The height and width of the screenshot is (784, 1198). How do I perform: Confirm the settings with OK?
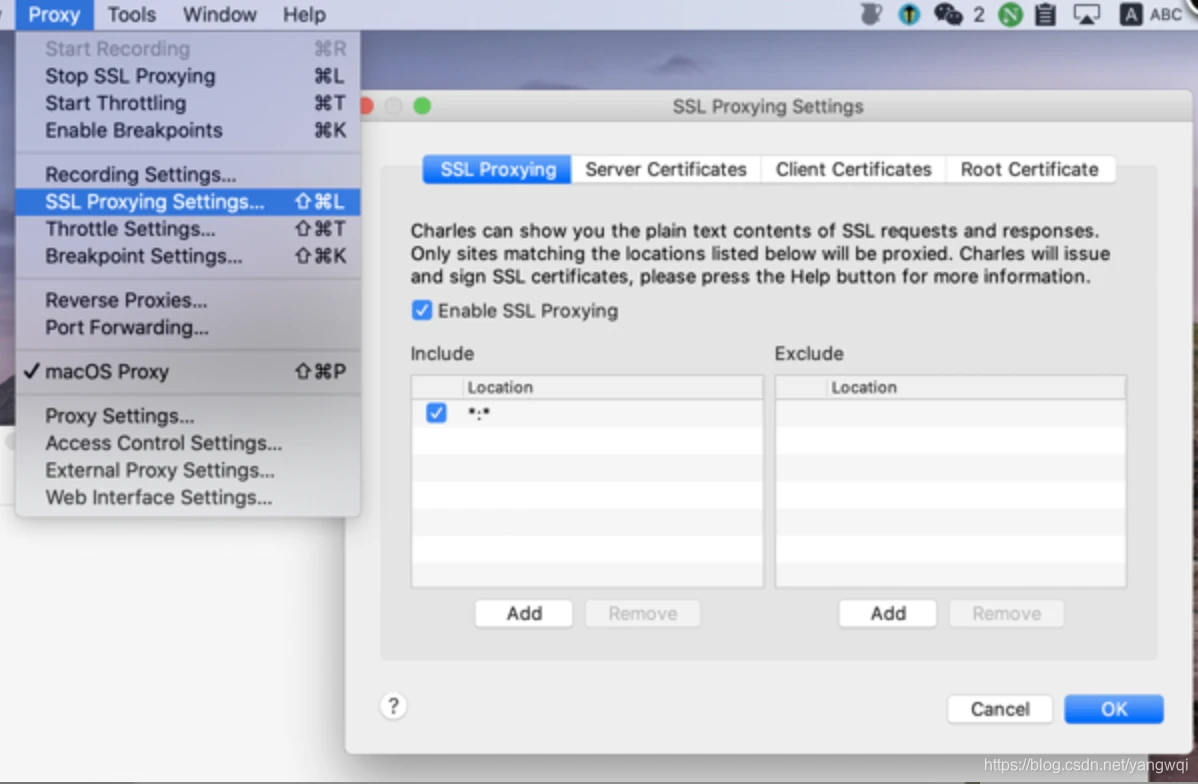[x=1114, y=709]
